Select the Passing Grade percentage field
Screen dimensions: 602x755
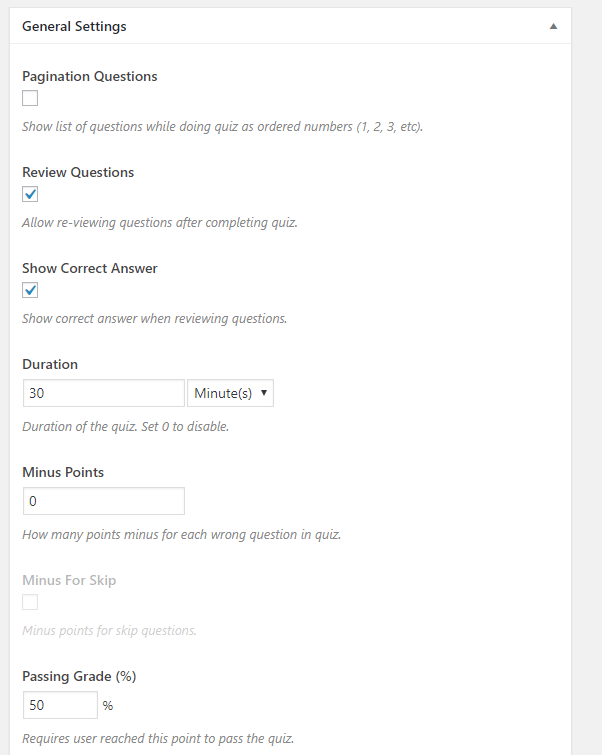60,705
